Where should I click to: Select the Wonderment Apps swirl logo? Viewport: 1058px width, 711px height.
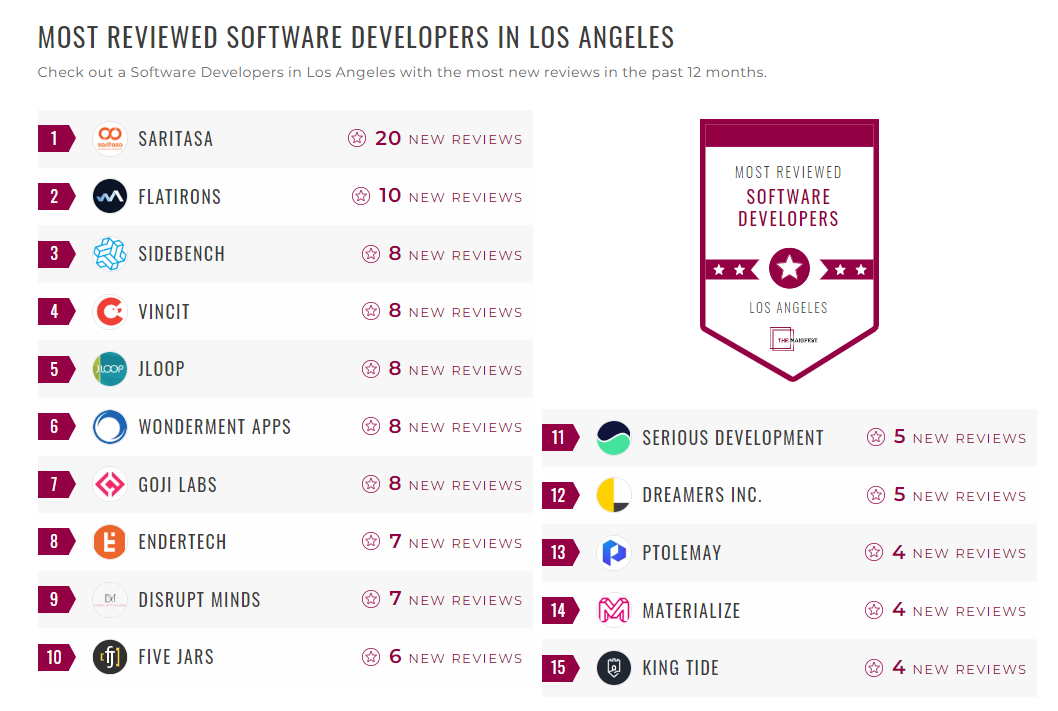coord(109,426)
